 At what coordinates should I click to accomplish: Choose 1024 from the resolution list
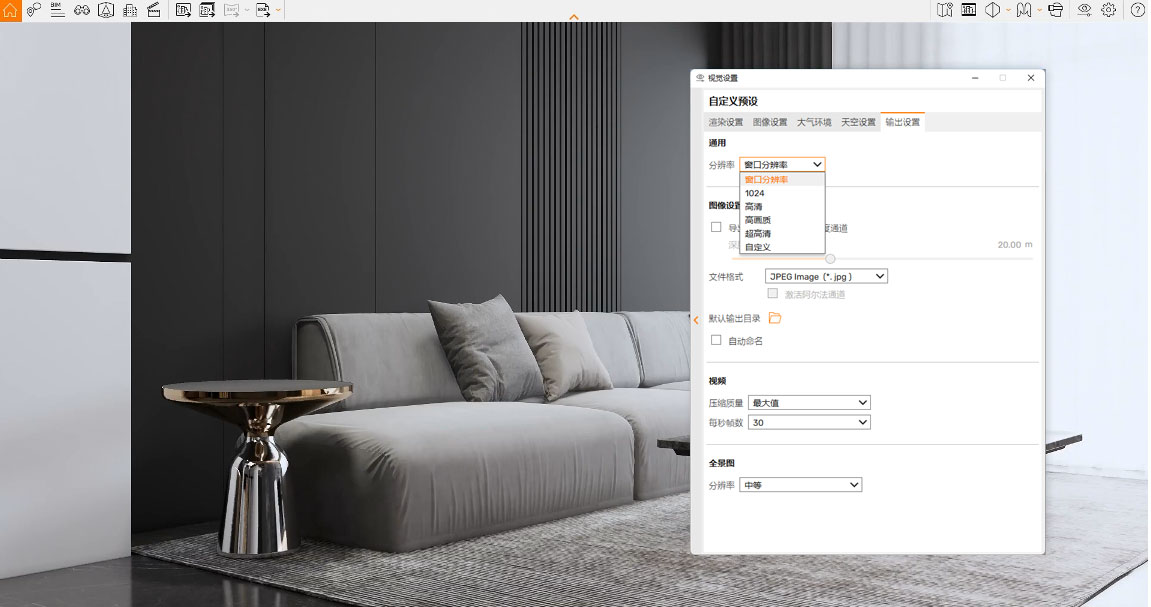coord(783,193)
